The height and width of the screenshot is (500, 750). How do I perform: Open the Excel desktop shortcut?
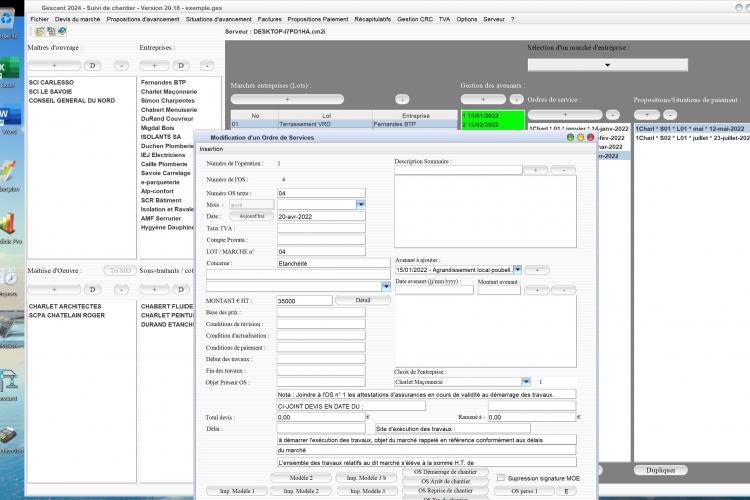(x=8, y=72)
